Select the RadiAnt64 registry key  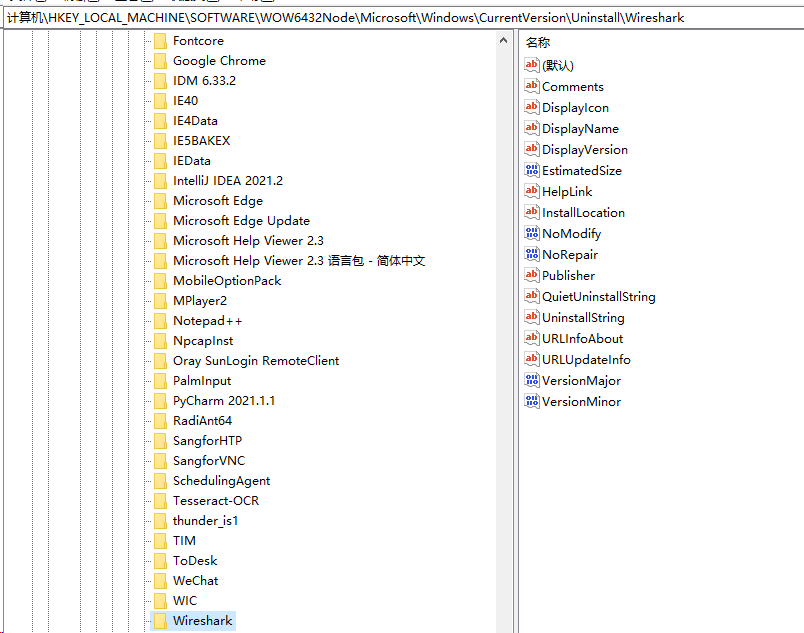[x=202, y=421]
